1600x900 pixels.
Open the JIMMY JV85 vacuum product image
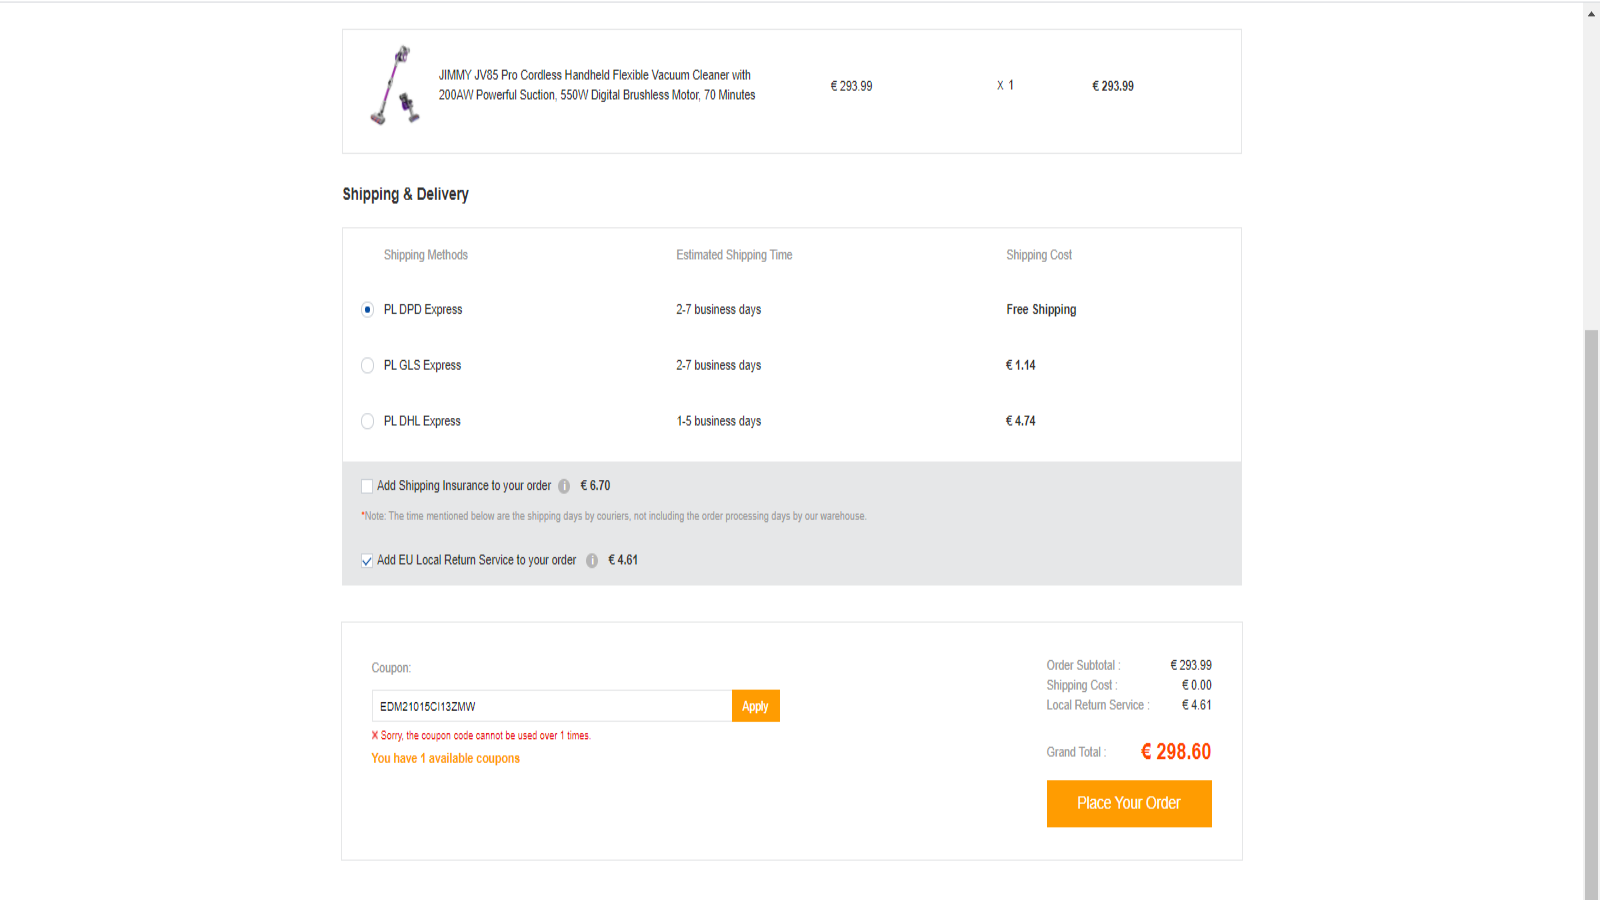[x=395, y=86]
